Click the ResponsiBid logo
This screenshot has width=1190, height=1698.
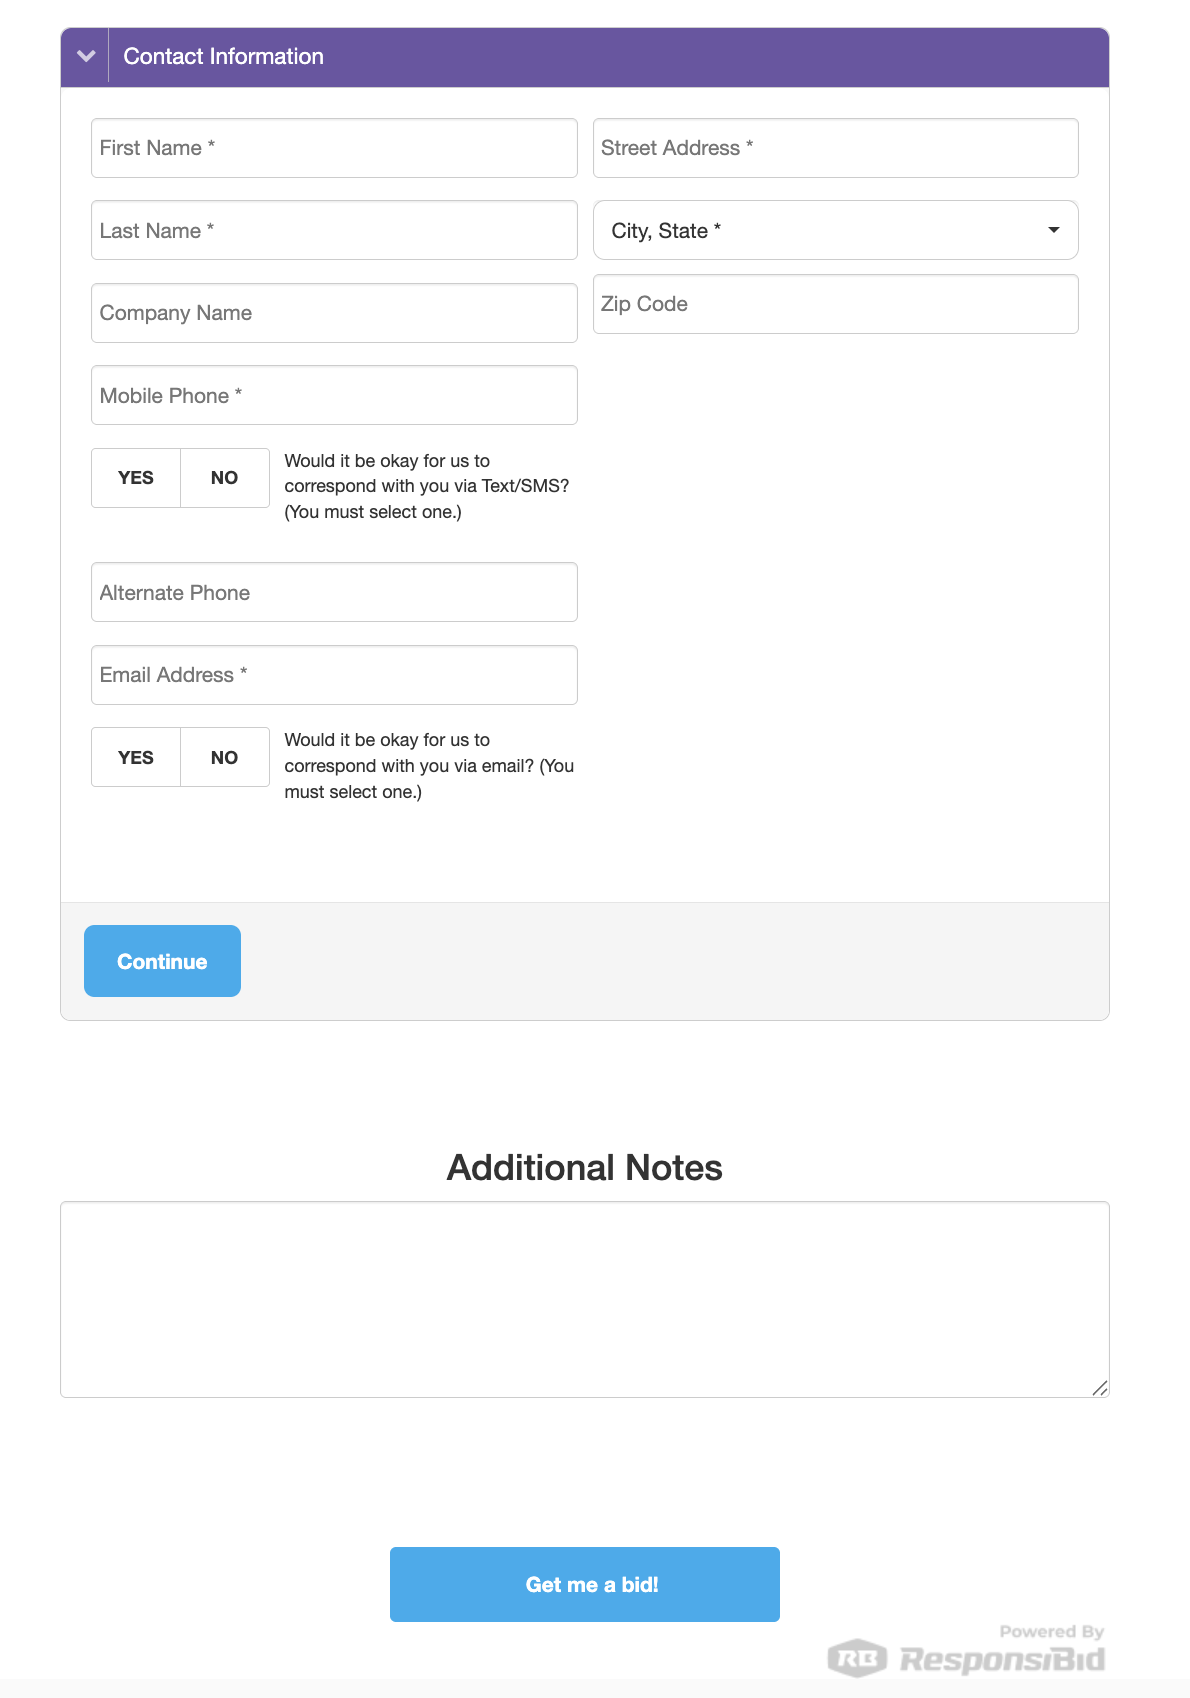[966, 1658]
